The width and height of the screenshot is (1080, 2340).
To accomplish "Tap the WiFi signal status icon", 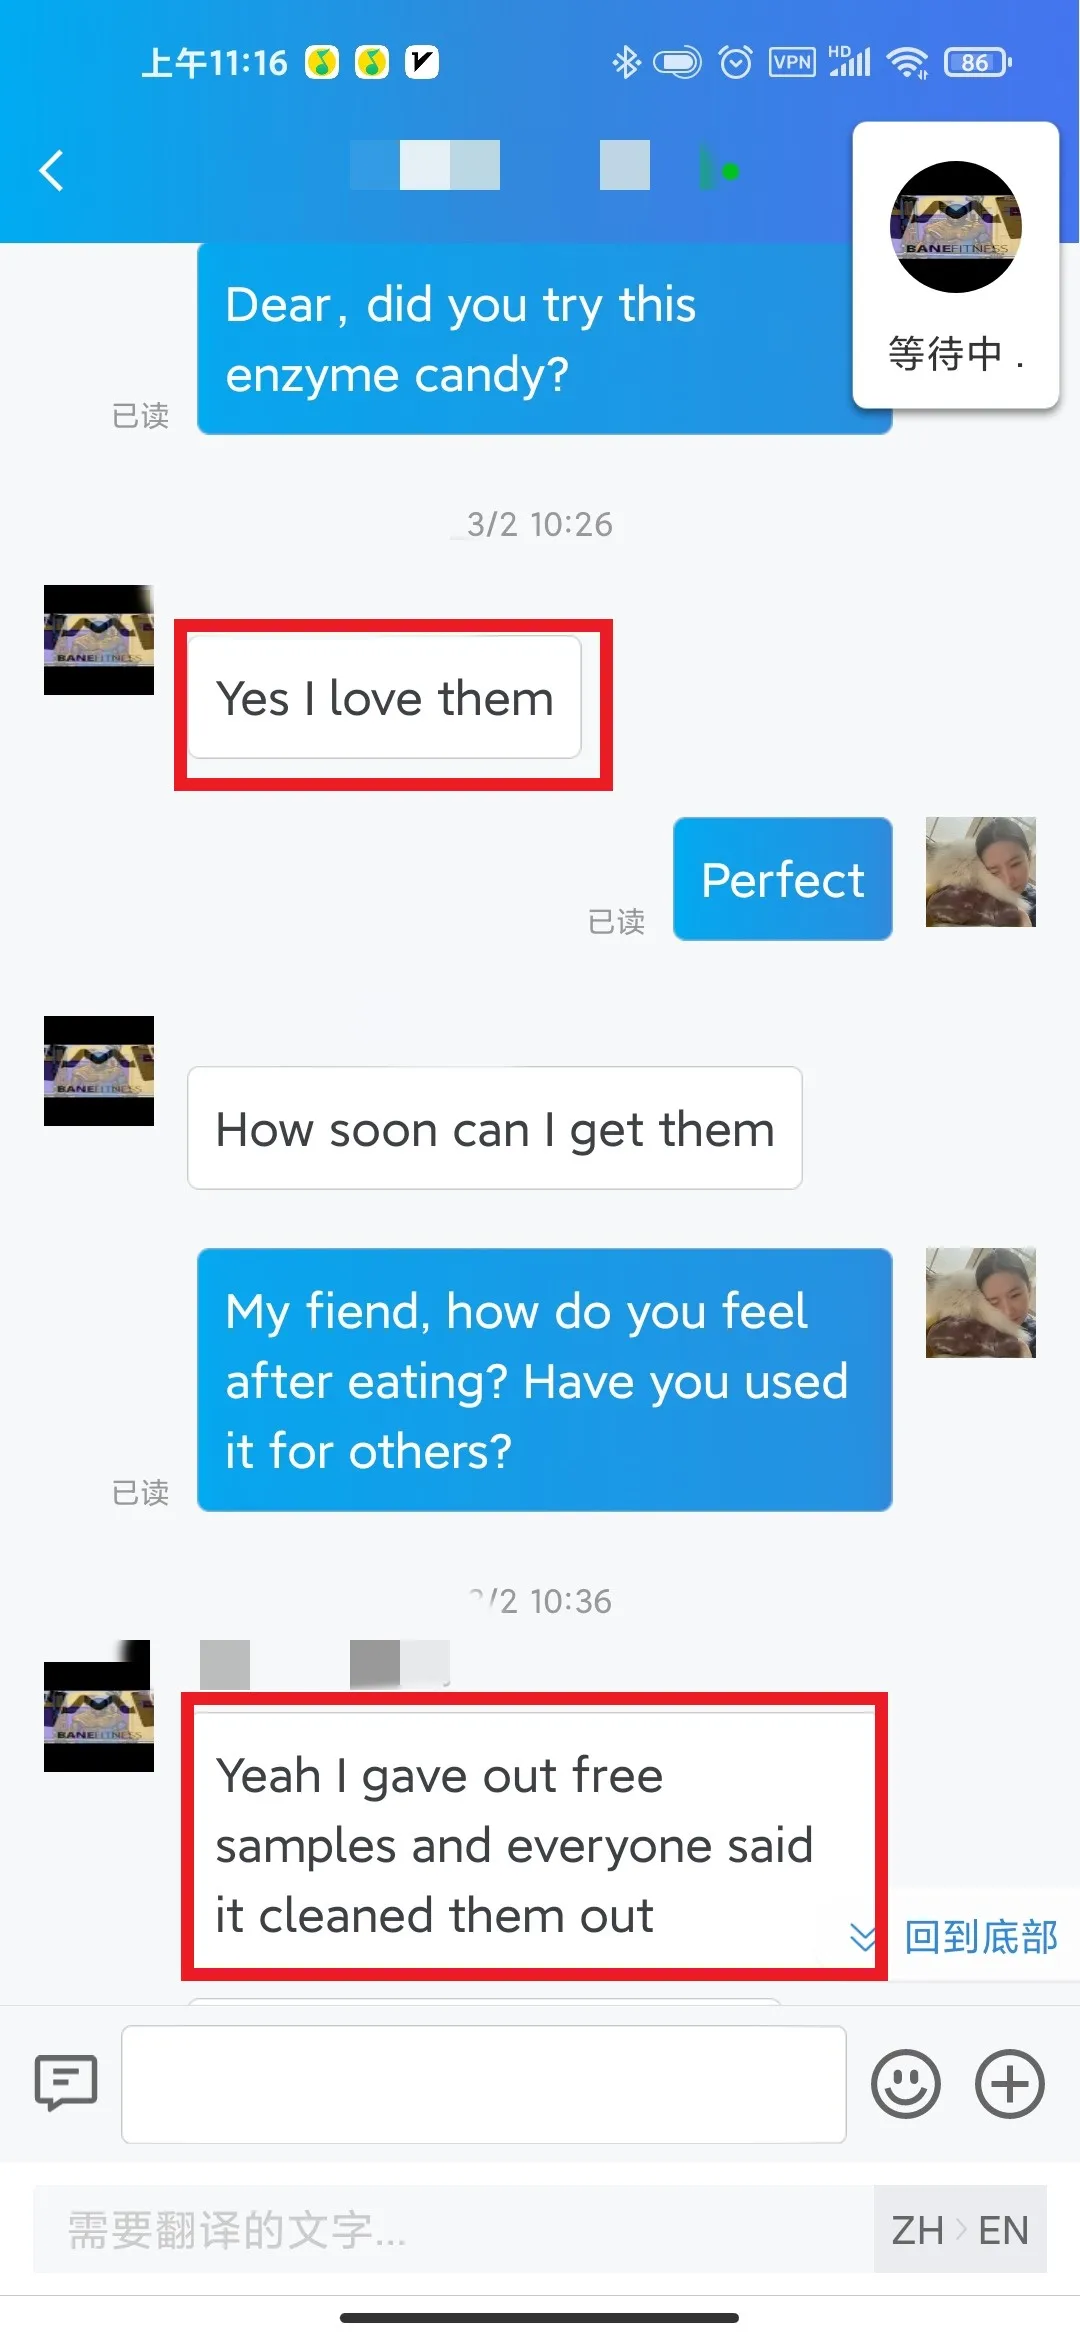I will [x=907, y=63].
